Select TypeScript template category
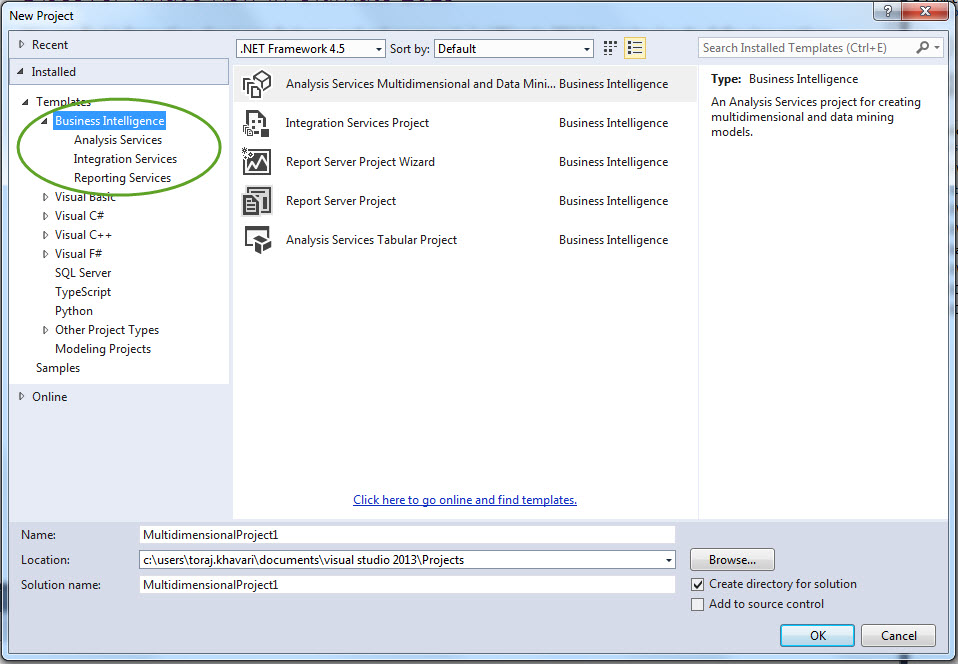 [x=83, y=292]
